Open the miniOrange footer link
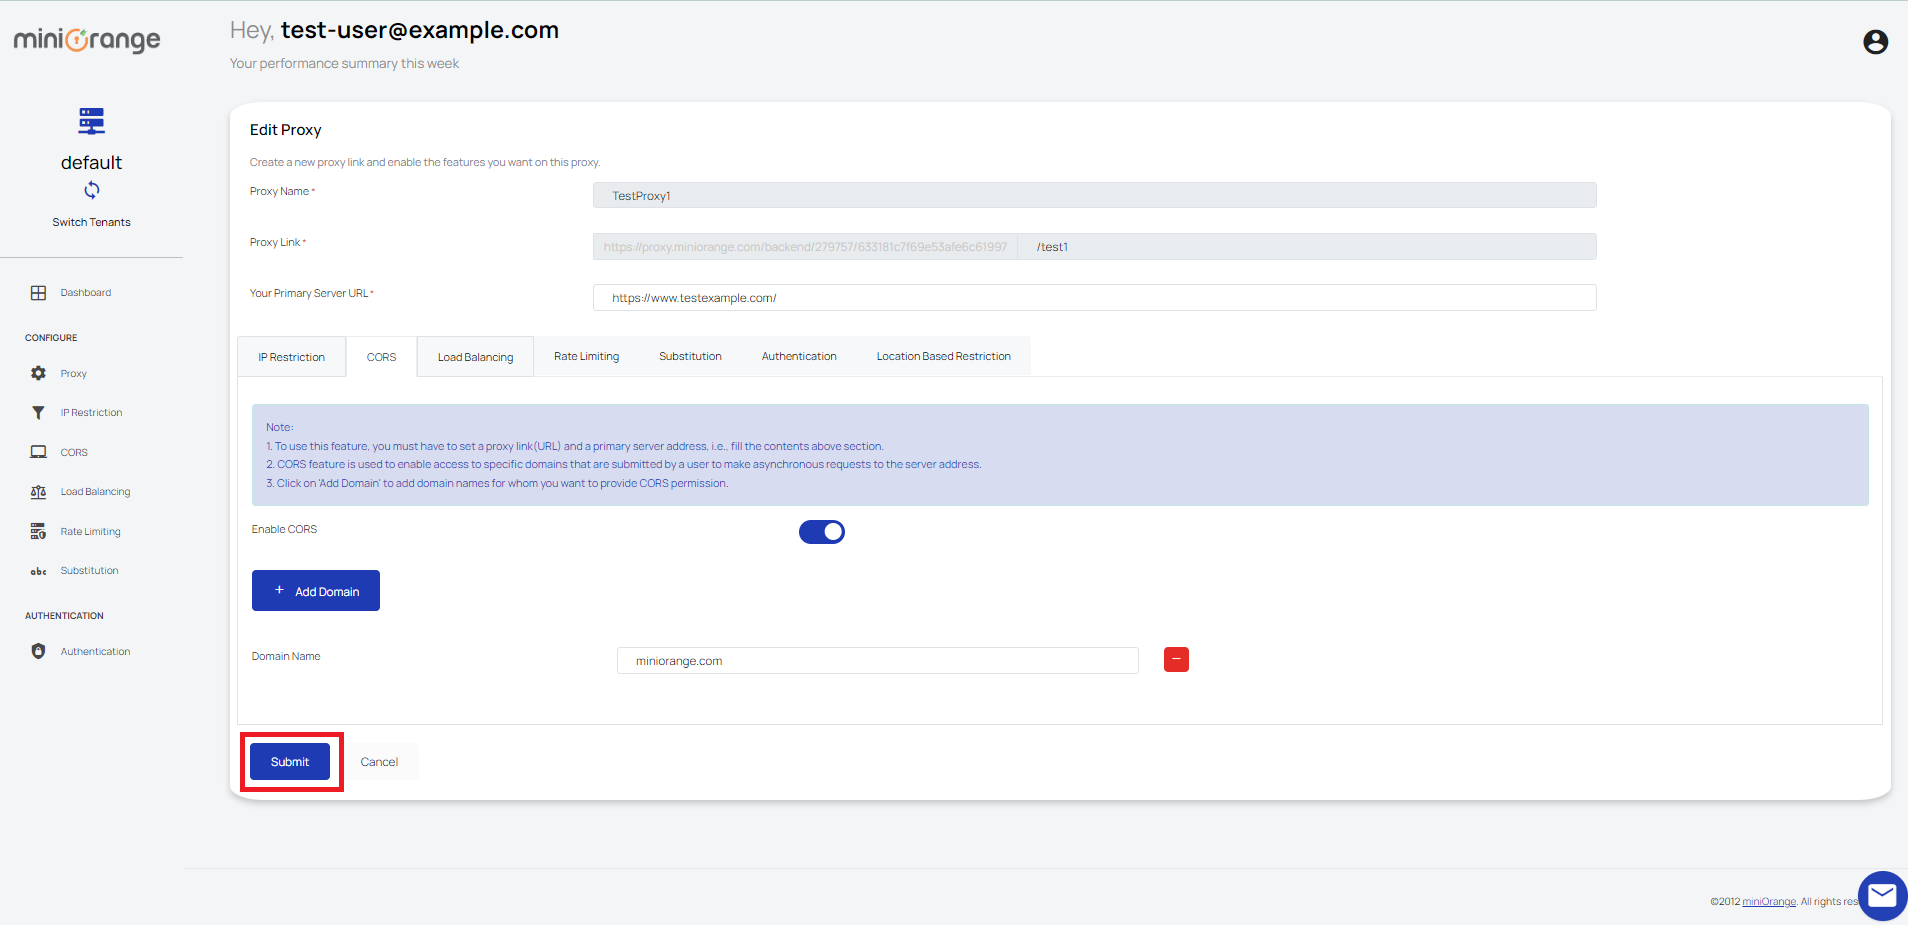The width and height of the screenshot is (1908, 925). [x=1769, y=902]
